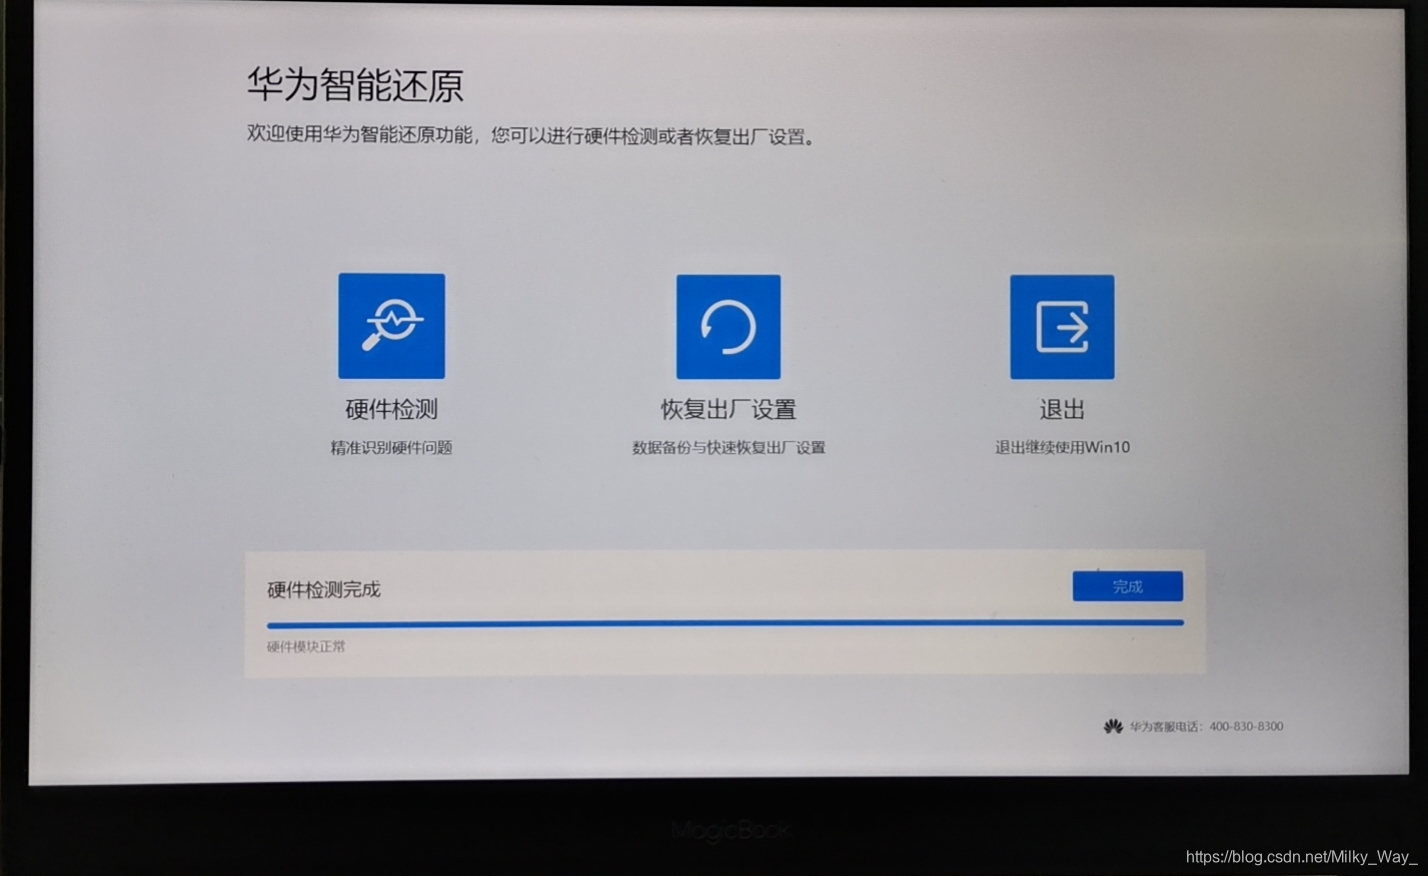Click the blue 完成 button
Viewport: 1428px width, 876px height.
coord(1128,586)
